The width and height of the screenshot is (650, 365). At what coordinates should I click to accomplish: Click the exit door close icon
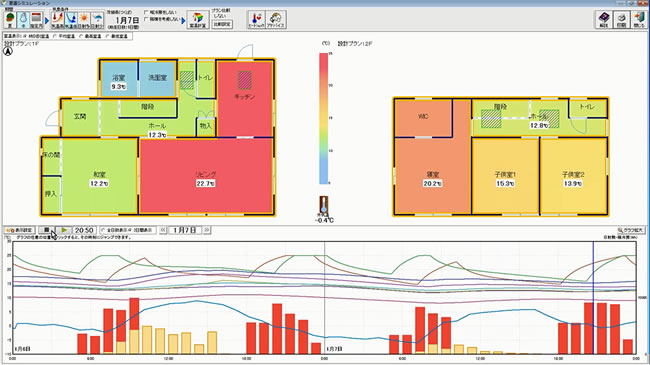pyautogui.click(x=639, y=19)
